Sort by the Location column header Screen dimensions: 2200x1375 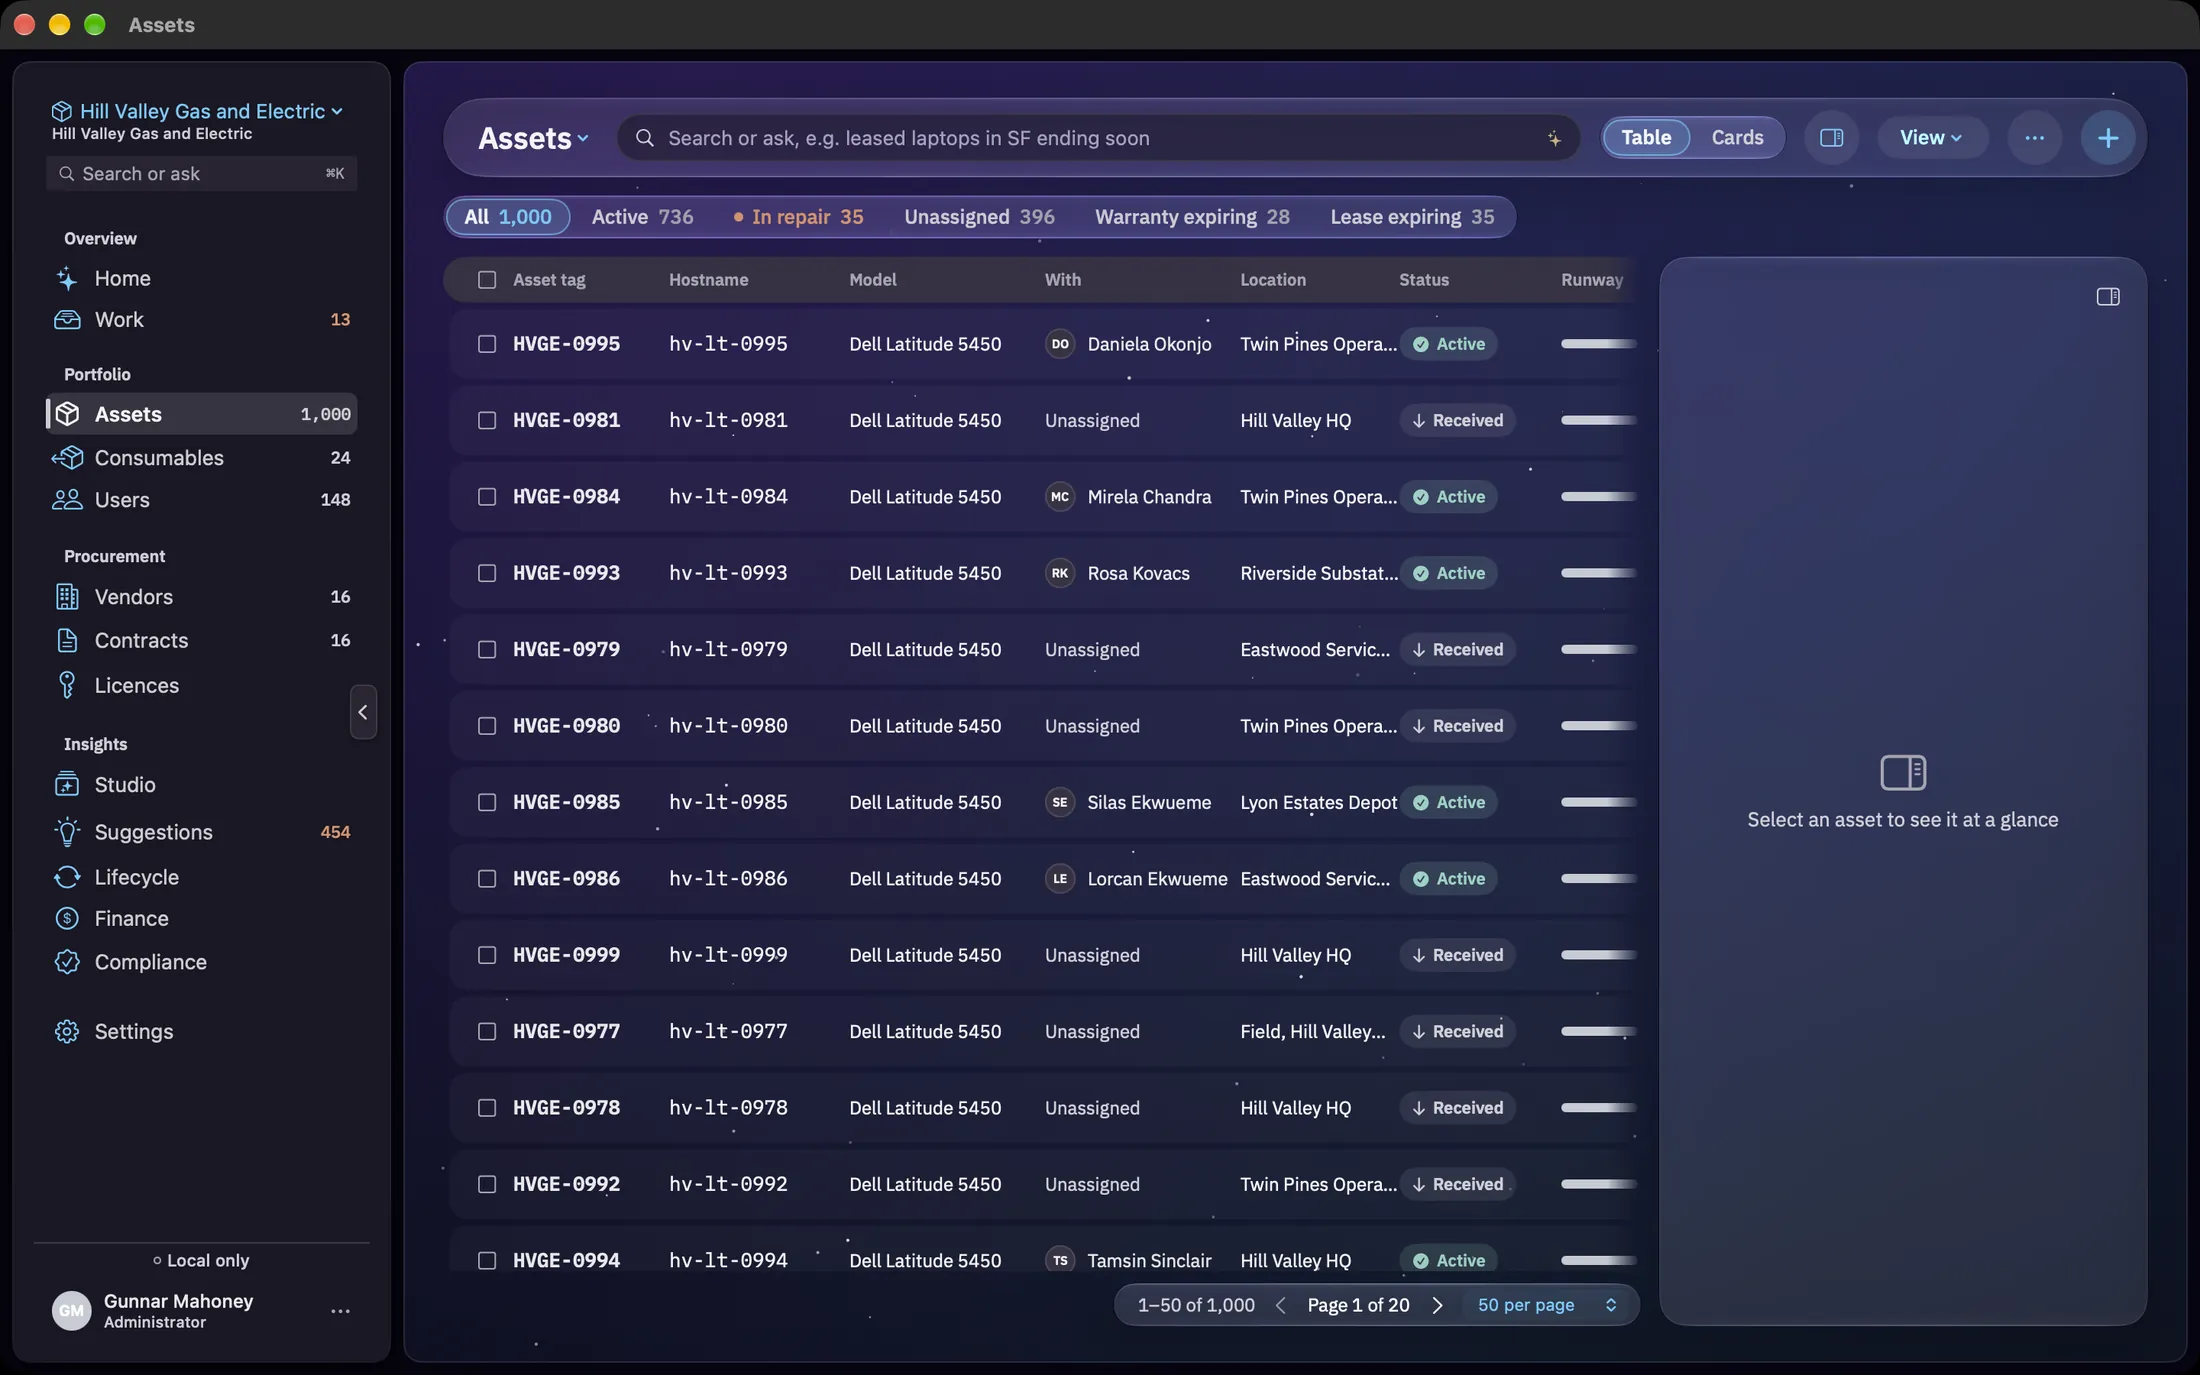point(1273,280)
